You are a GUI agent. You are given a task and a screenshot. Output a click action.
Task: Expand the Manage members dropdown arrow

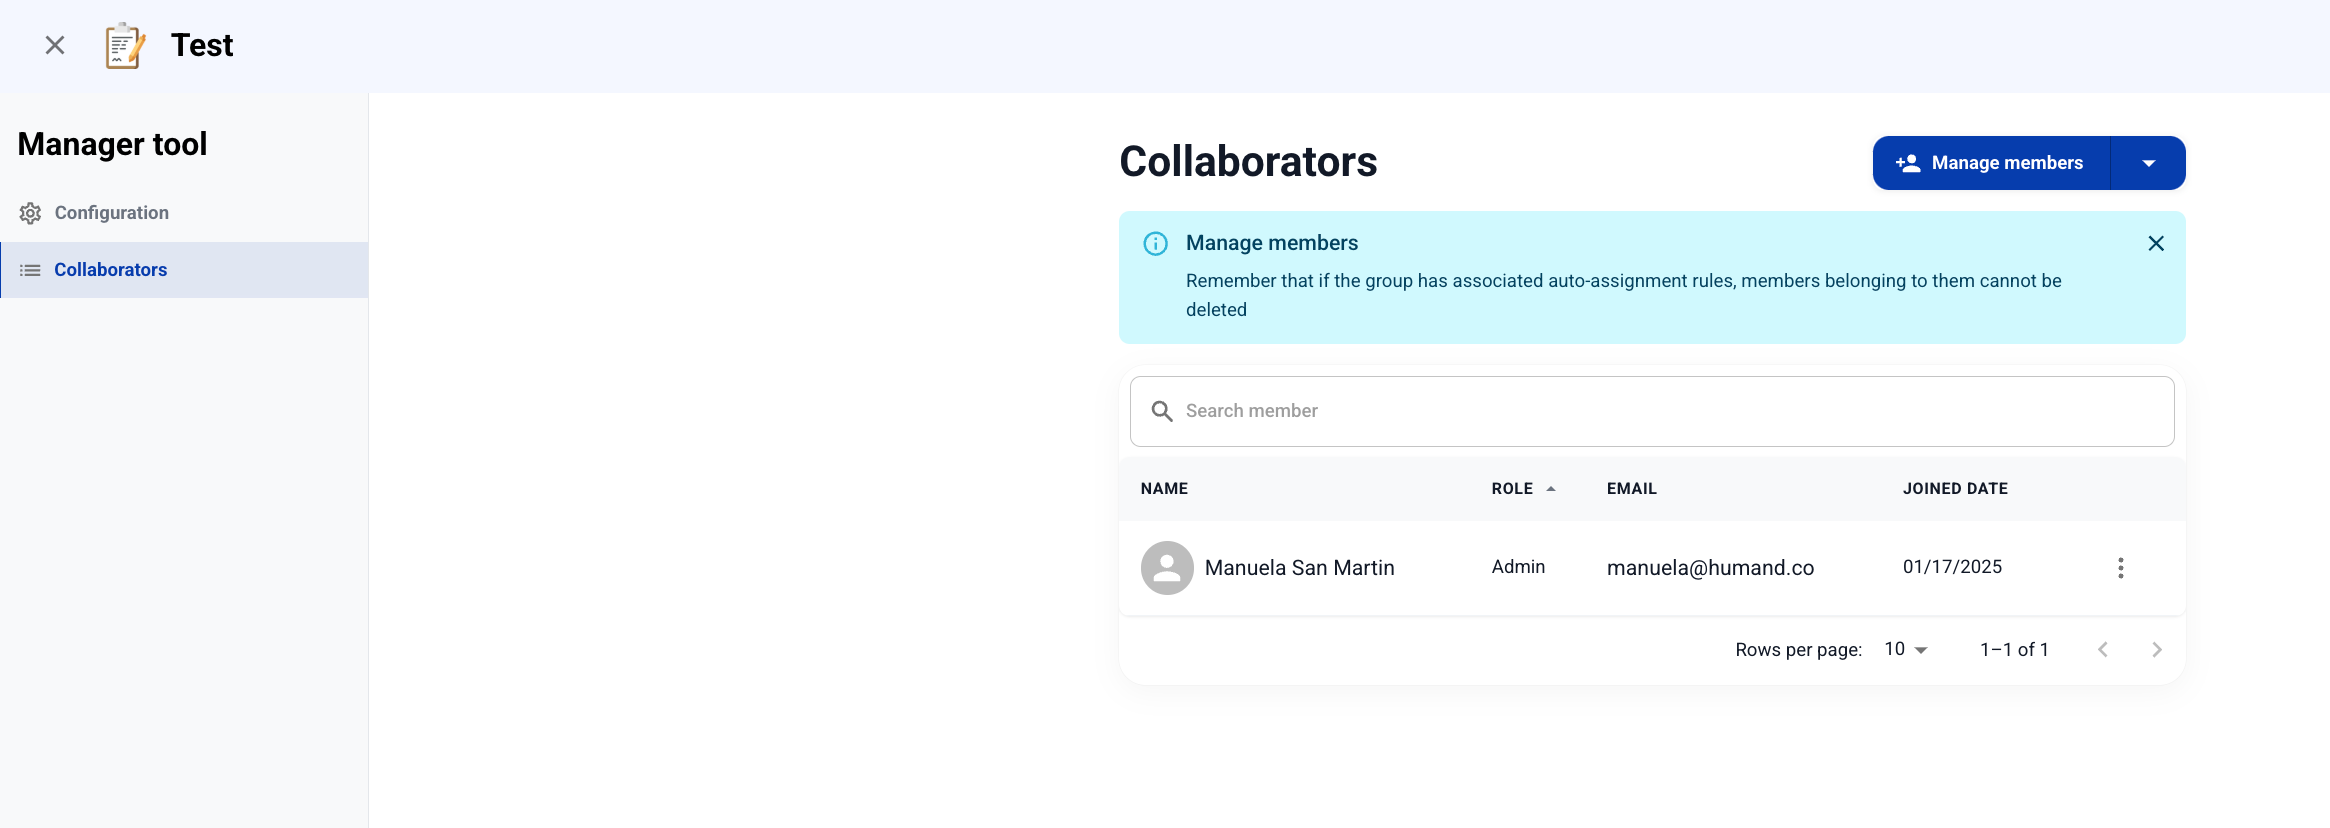[x=2148, y=163]
